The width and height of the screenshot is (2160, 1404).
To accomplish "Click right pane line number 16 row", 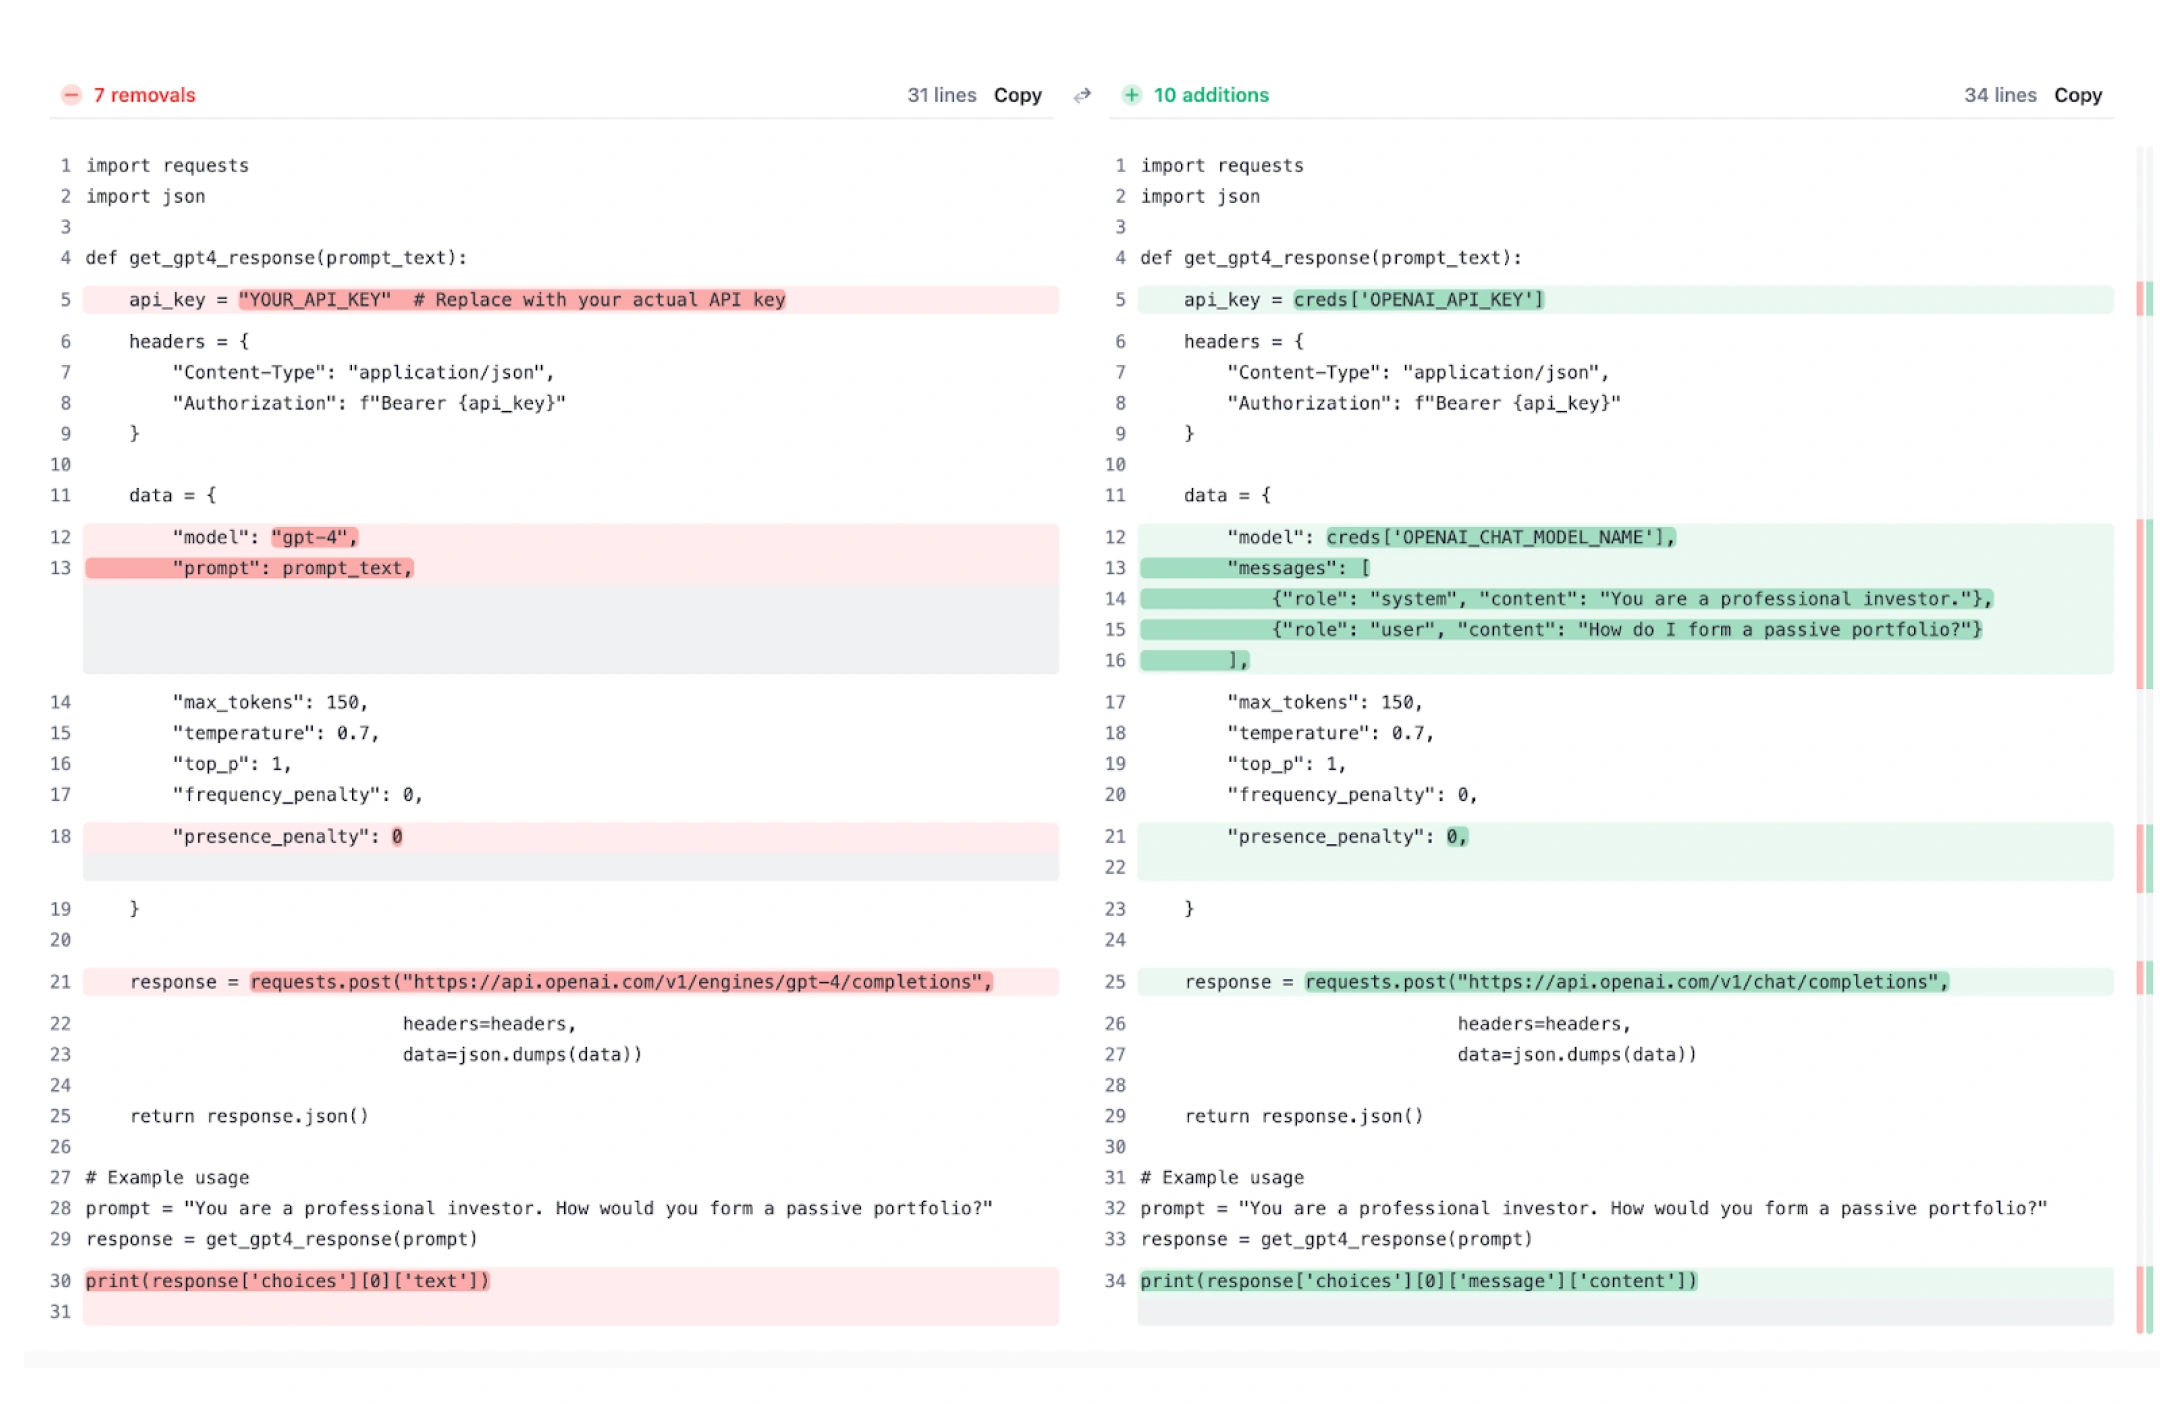I will point(1626,661).
